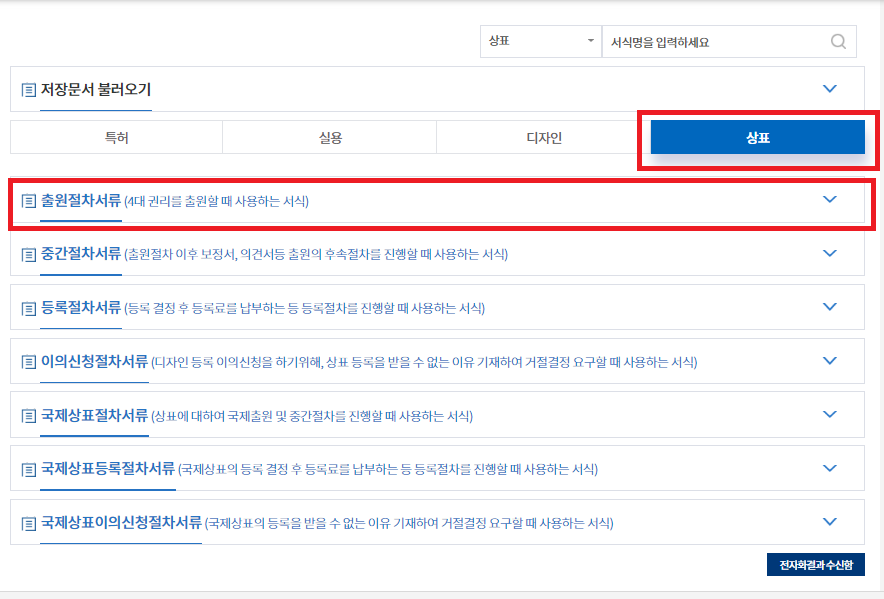Click the document icon beside 이의신청절차서류
884x599 pixels.
click(x=28, y=362)
